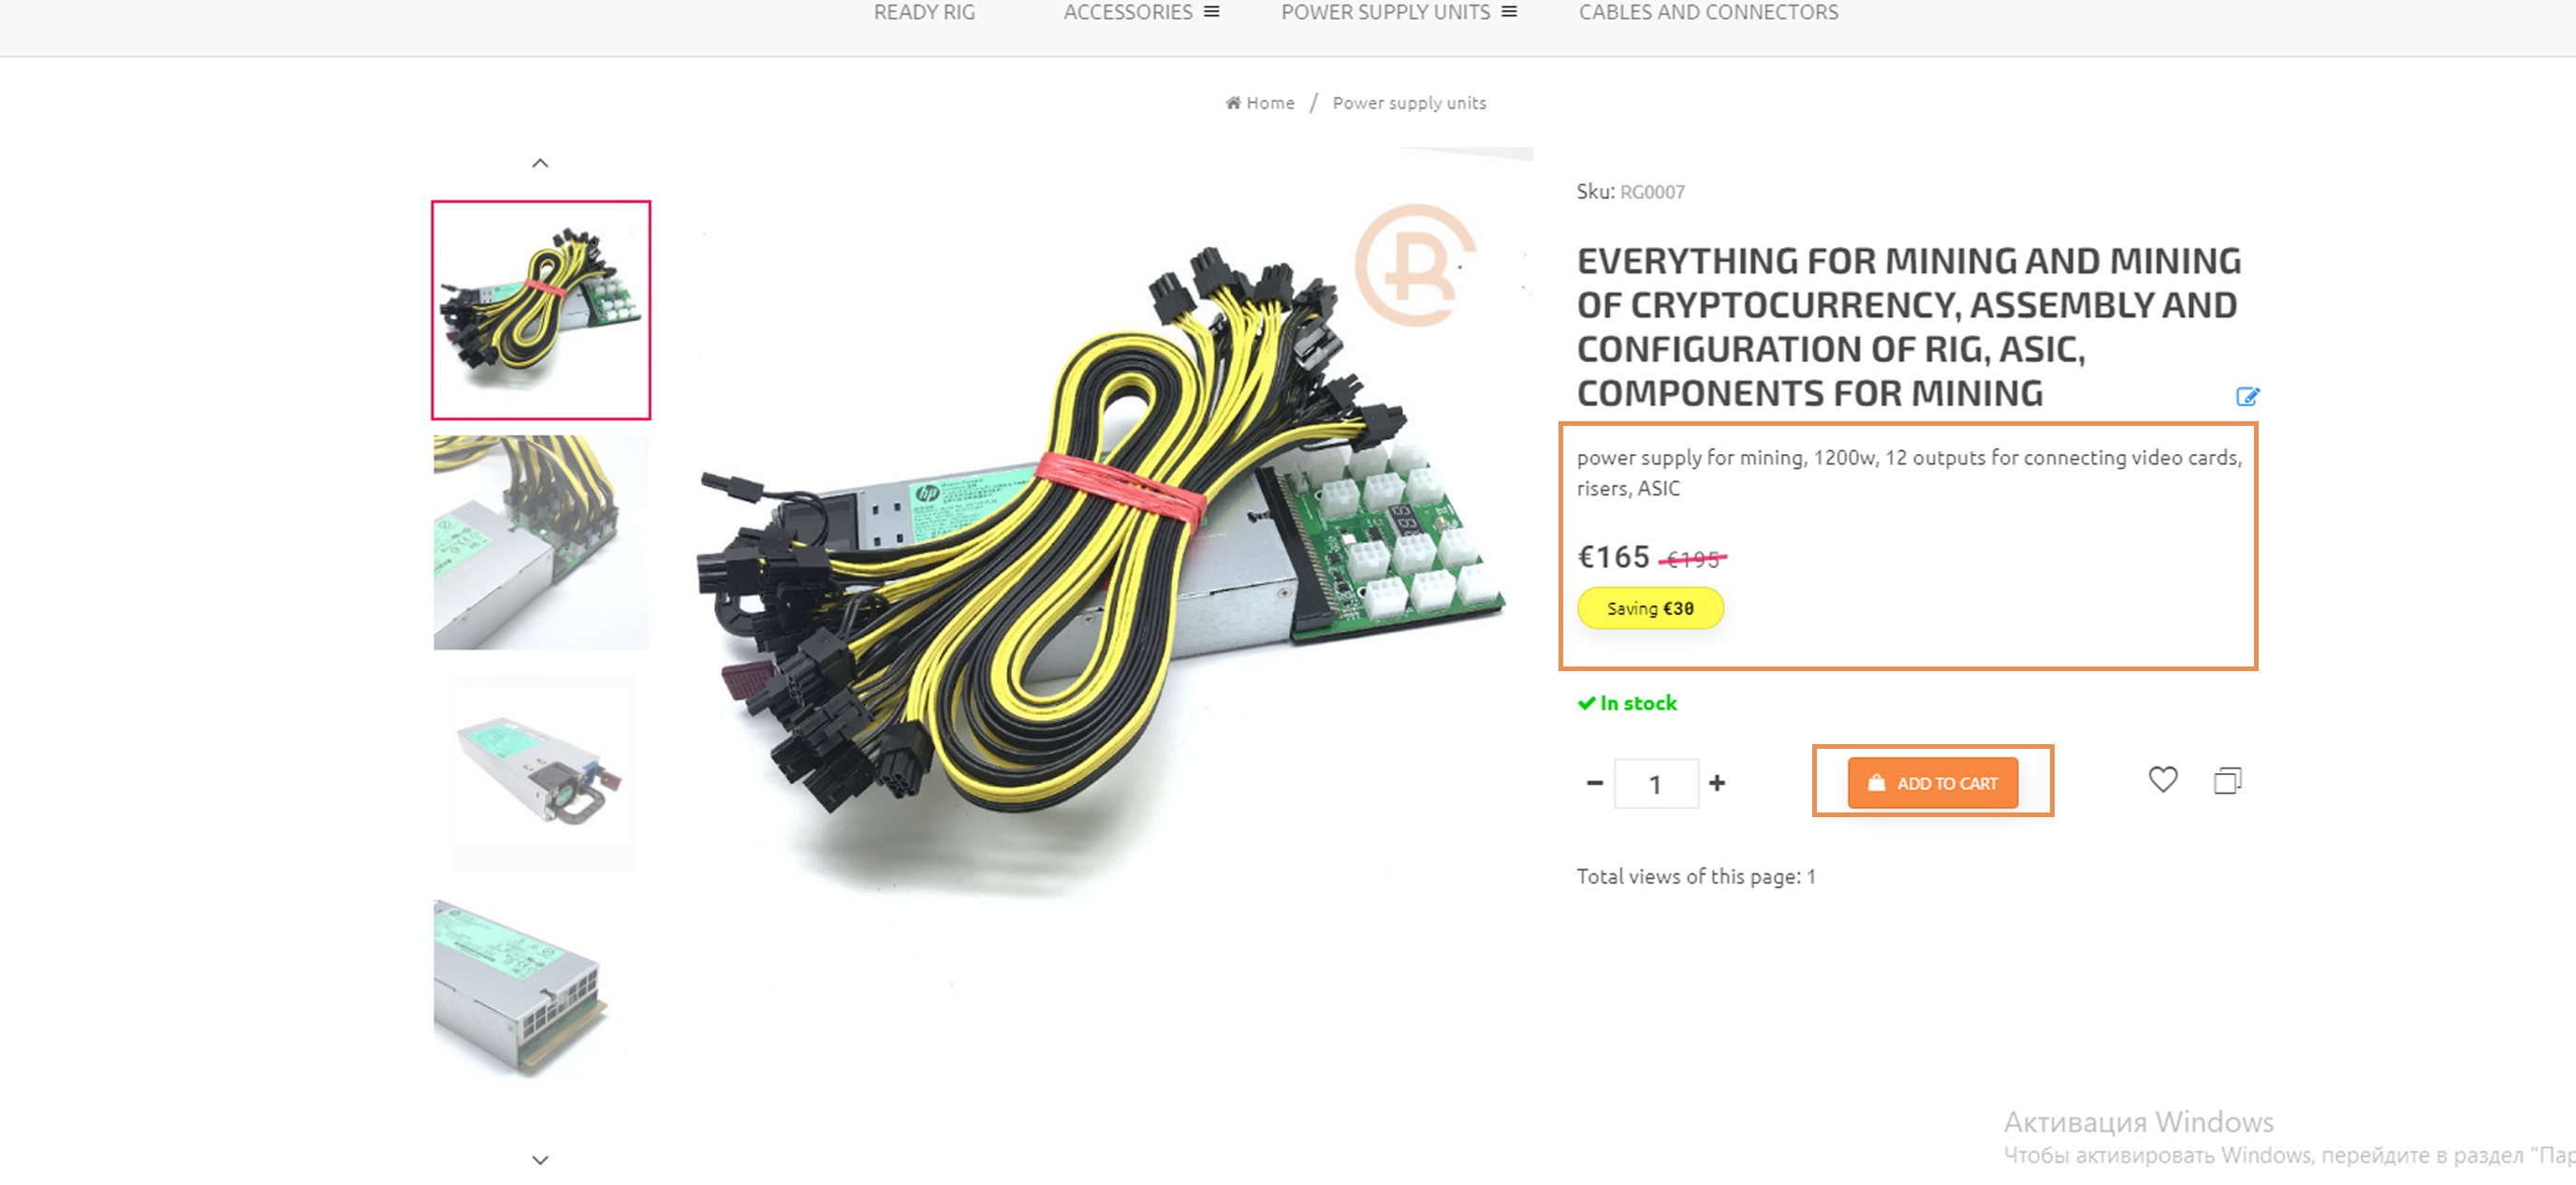Click the quantity input field
Viewport: 2576px width, 1185px height.
tap(1656, 783)
